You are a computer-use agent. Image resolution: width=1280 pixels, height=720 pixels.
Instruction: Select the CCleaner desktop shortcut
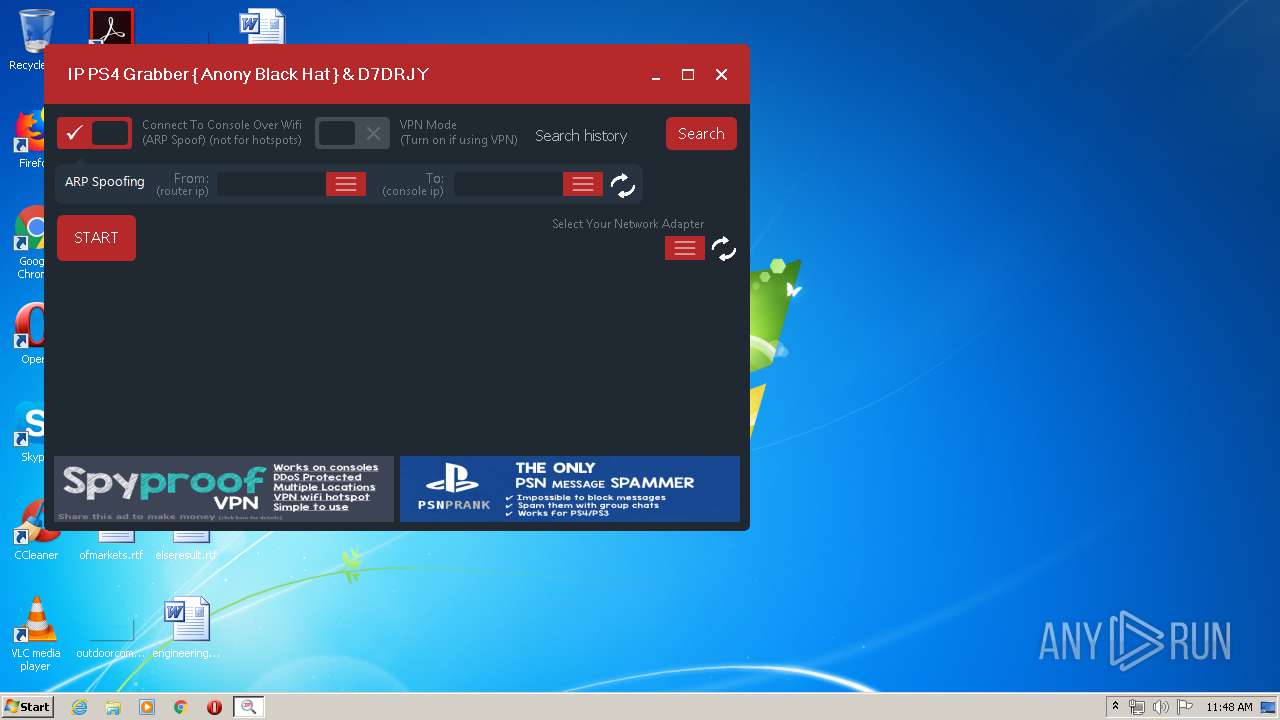(36, 530)
